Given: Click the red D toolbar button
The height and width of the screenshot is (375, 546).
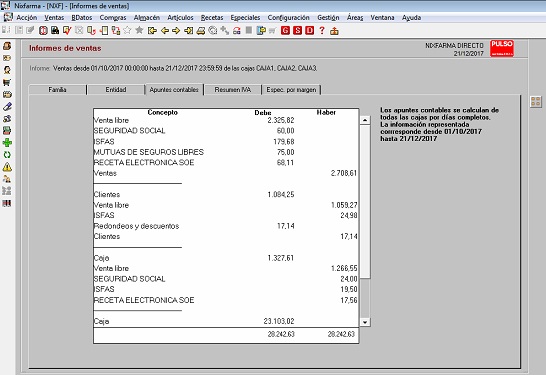Looking at the screenshot, I should click(310, 31).
